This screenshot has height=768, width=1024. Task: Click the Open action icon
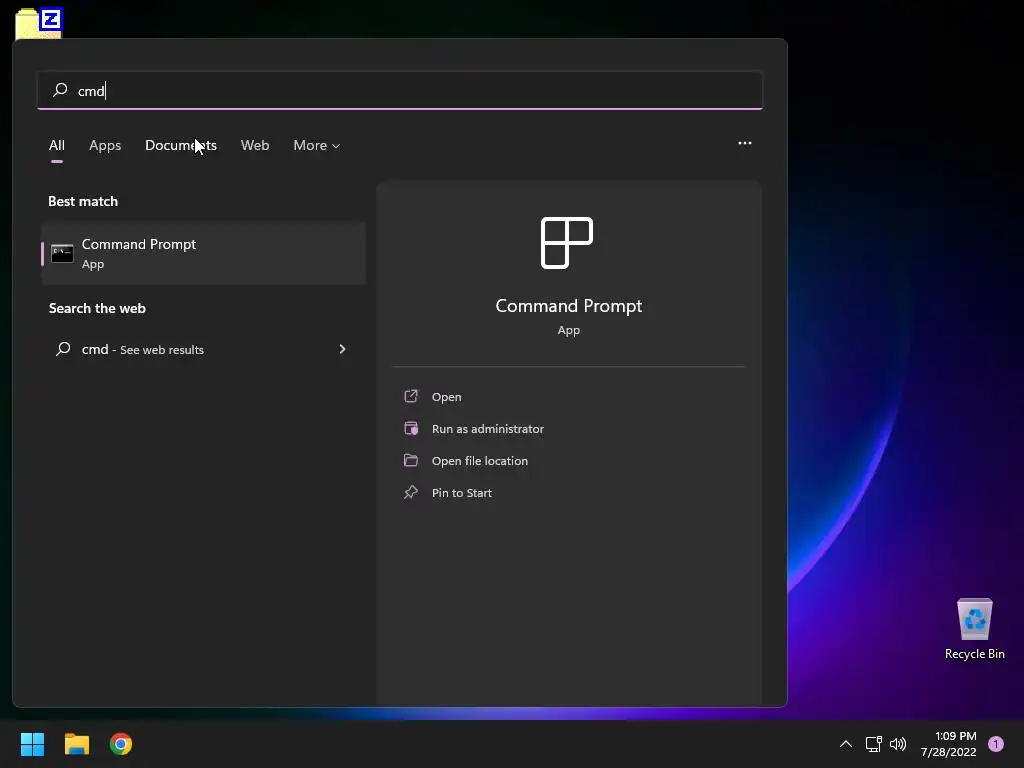click(x=411, y=396)
